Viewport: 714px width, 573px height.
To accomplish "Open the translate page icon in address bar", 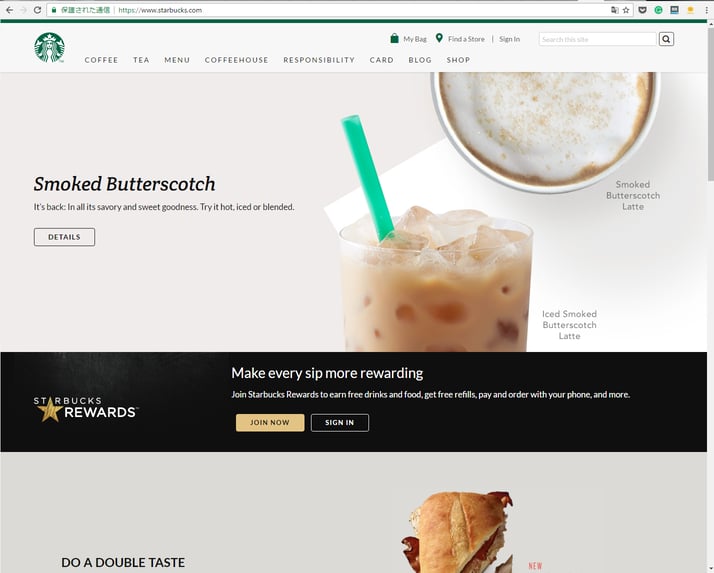I will pos(615,10).
